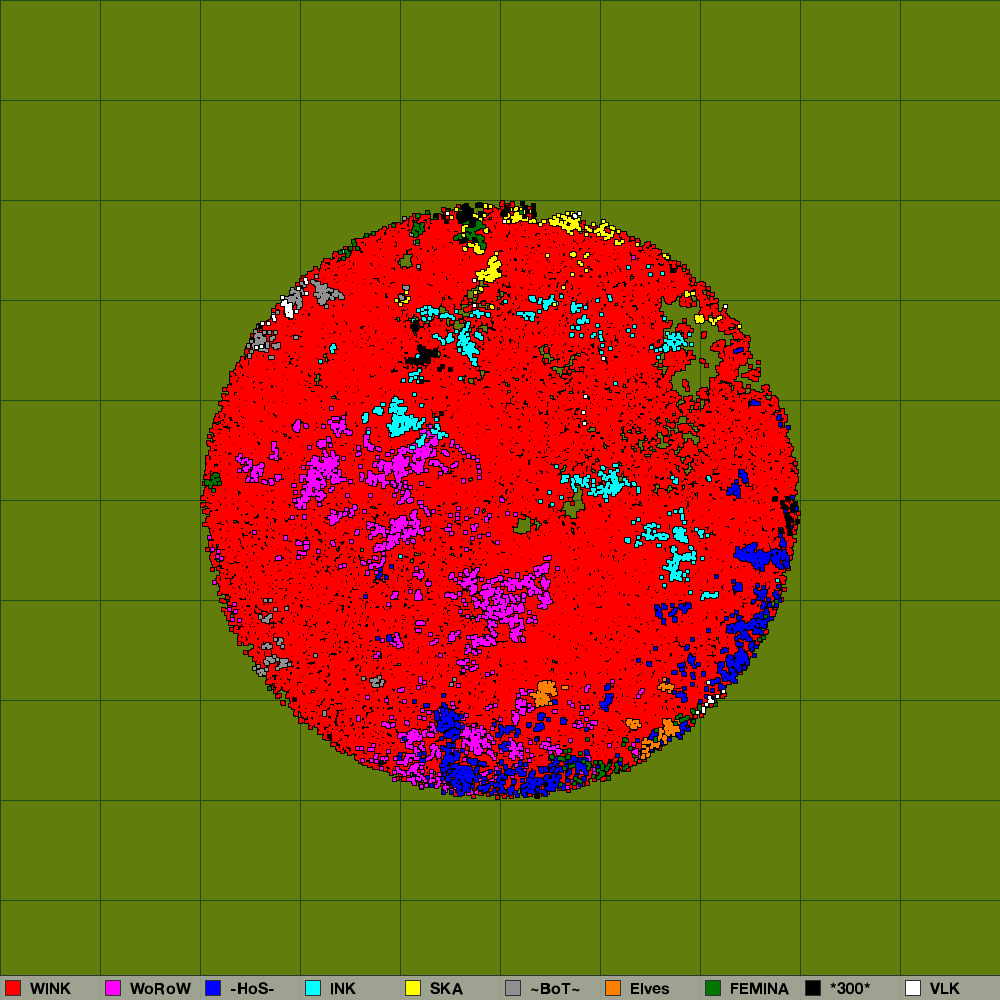1000x1000 pixels.
Task: Select the blue -HoS- legend swatch
Action: coord(213,988)
